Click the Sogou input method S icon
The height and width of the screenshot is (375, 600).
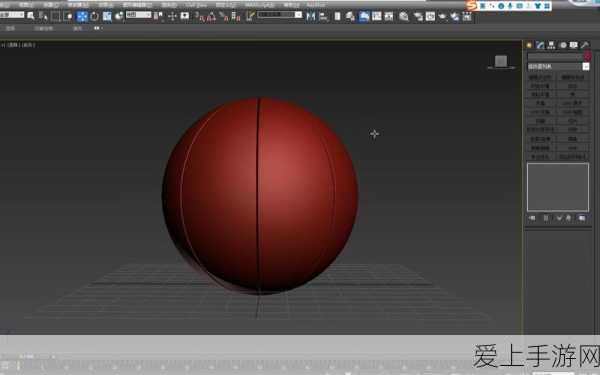472,5
